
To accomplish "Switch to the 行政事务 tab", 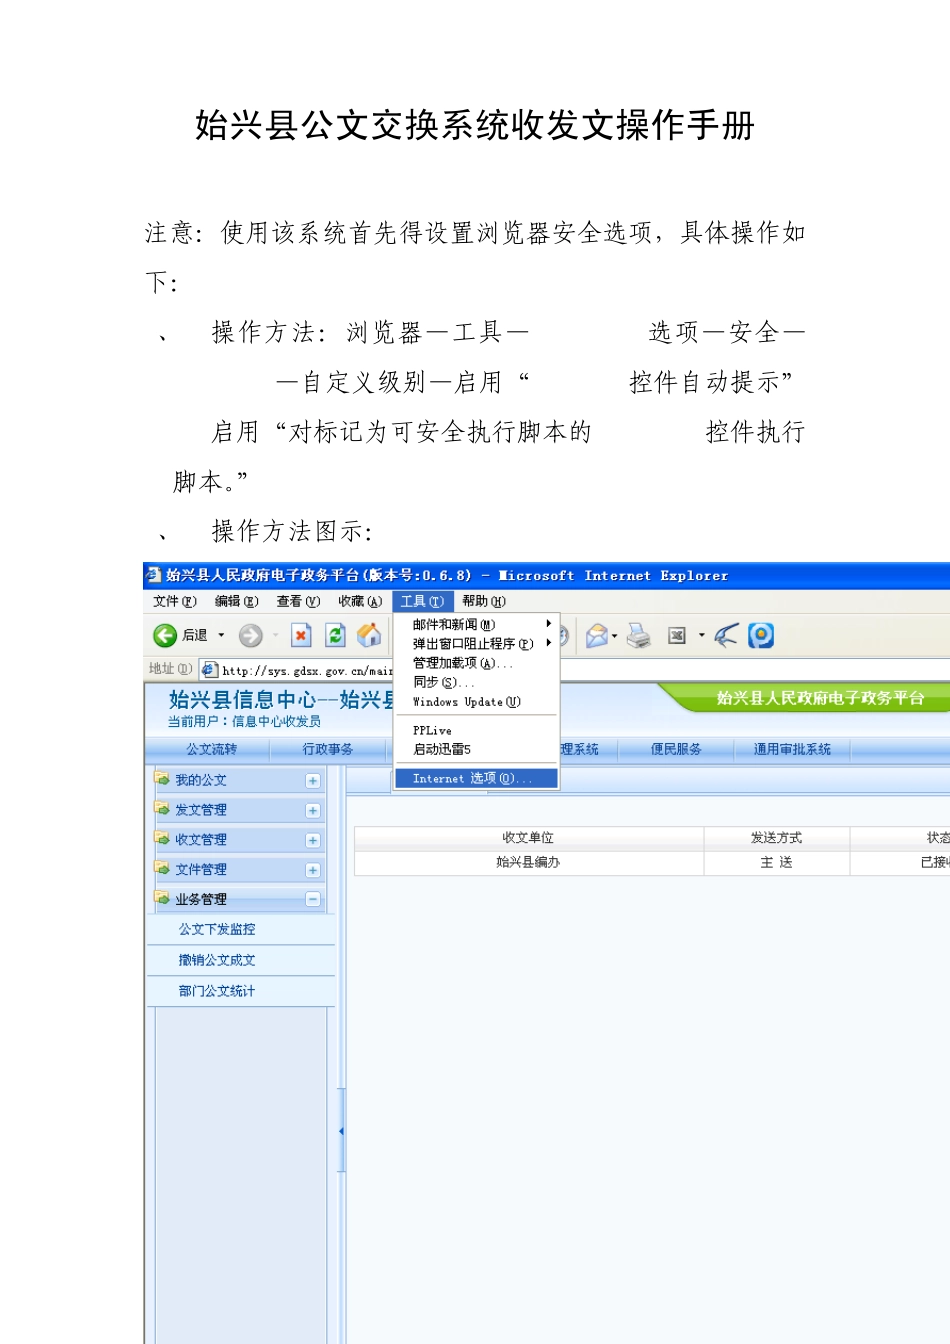I will [x=328, y=749].
